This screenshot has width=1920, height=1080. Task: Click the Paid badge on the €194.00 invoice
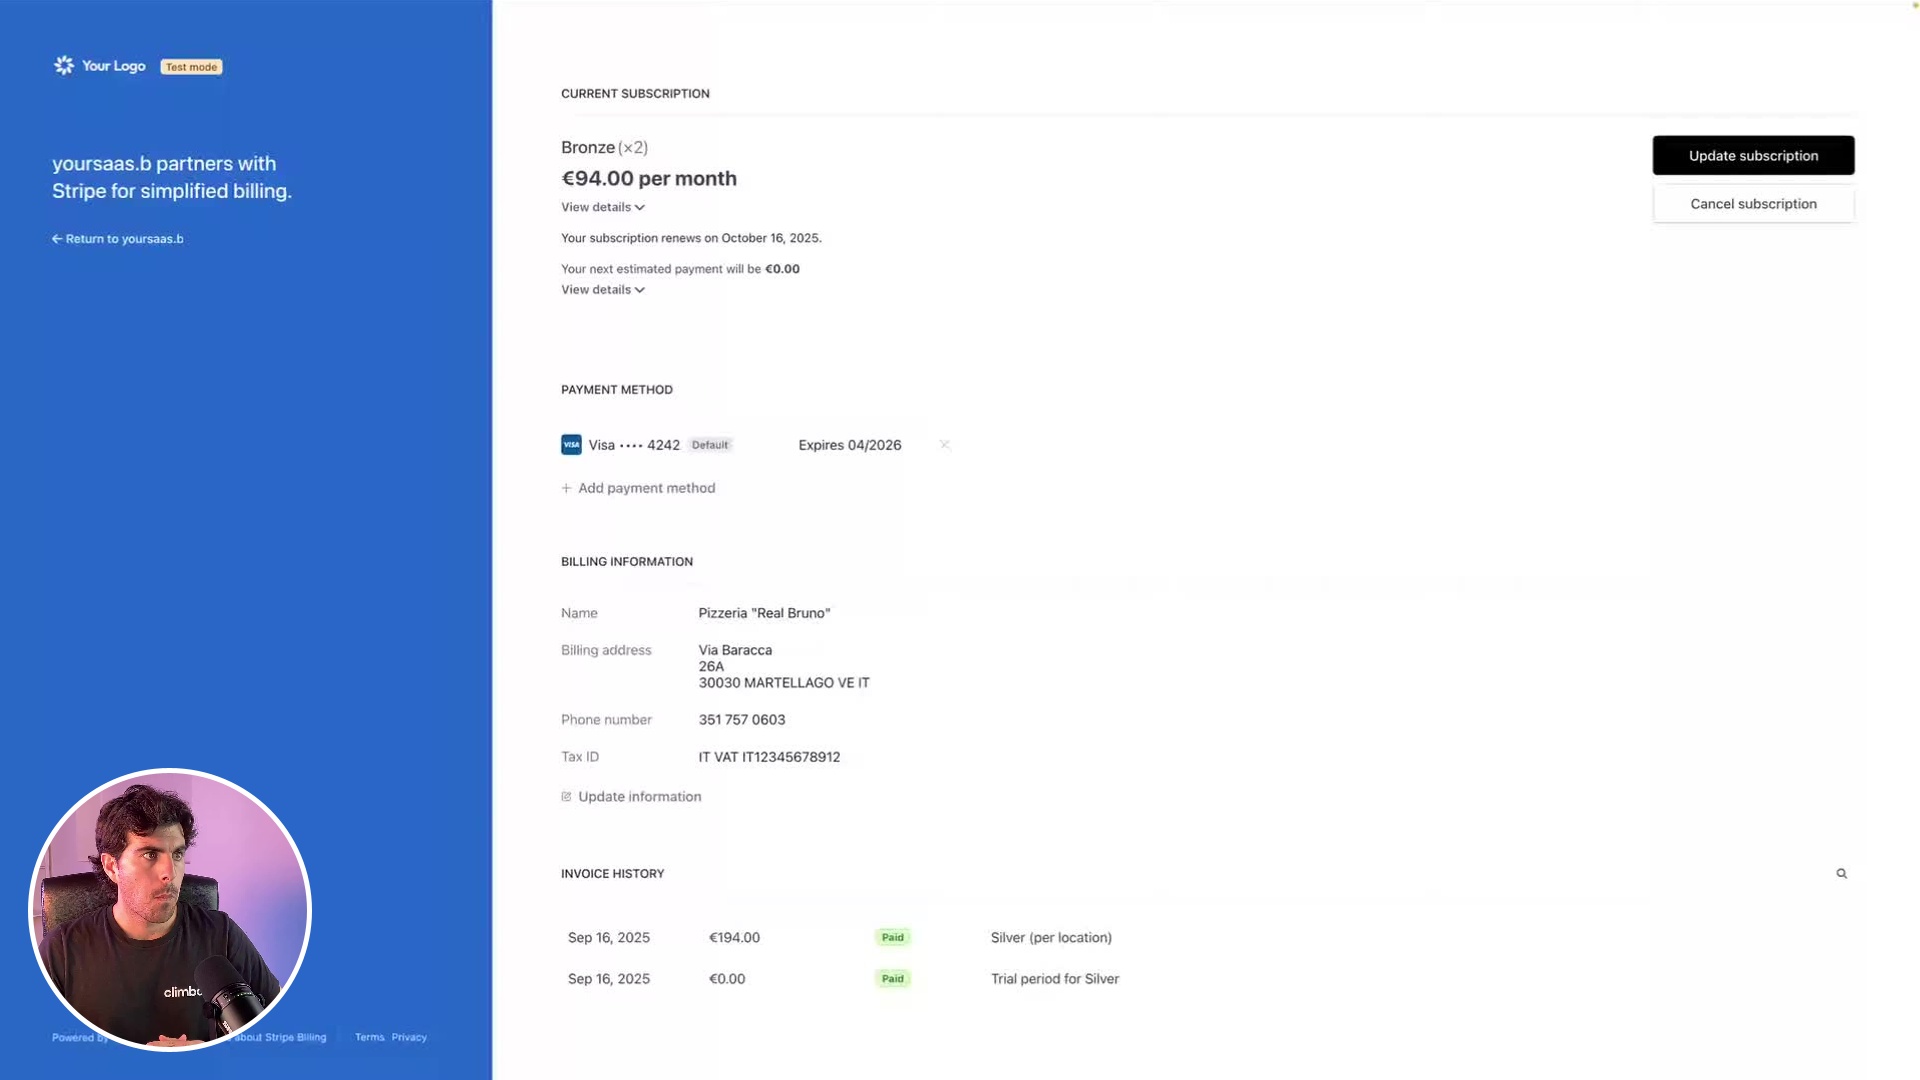pos(892,938)
